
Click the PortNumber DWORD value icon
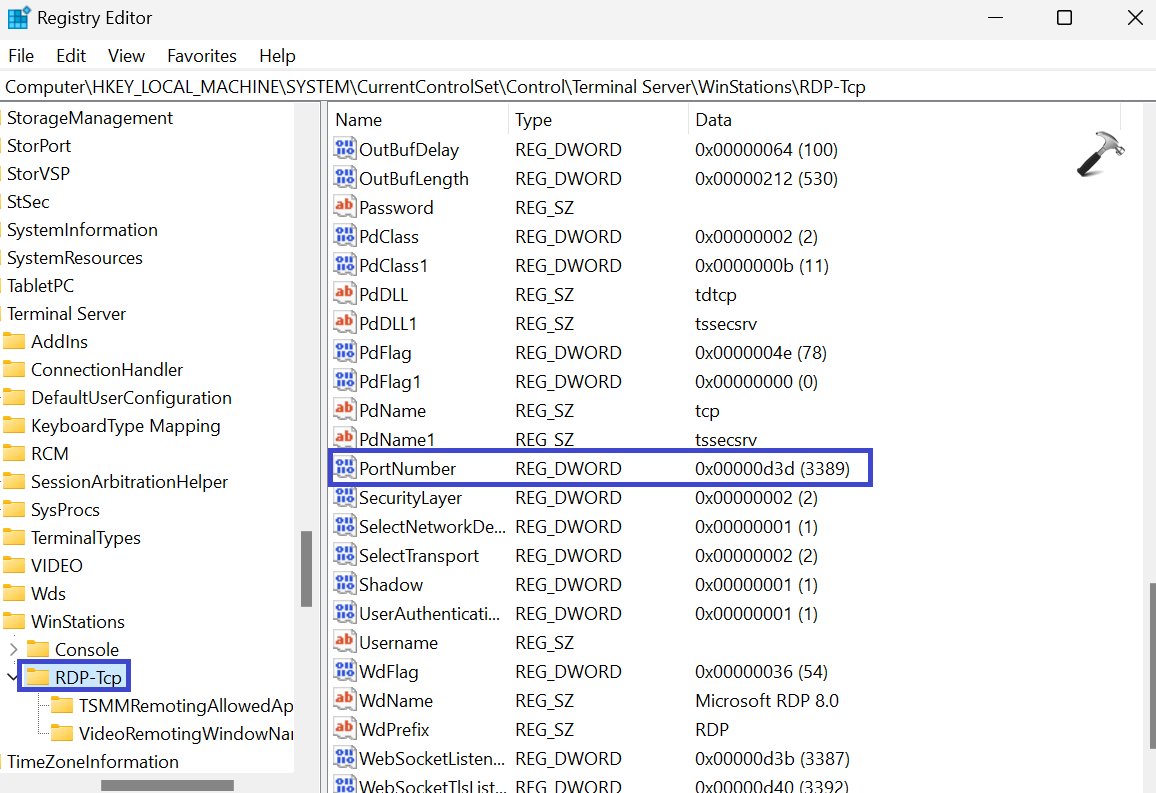point(345,468)
